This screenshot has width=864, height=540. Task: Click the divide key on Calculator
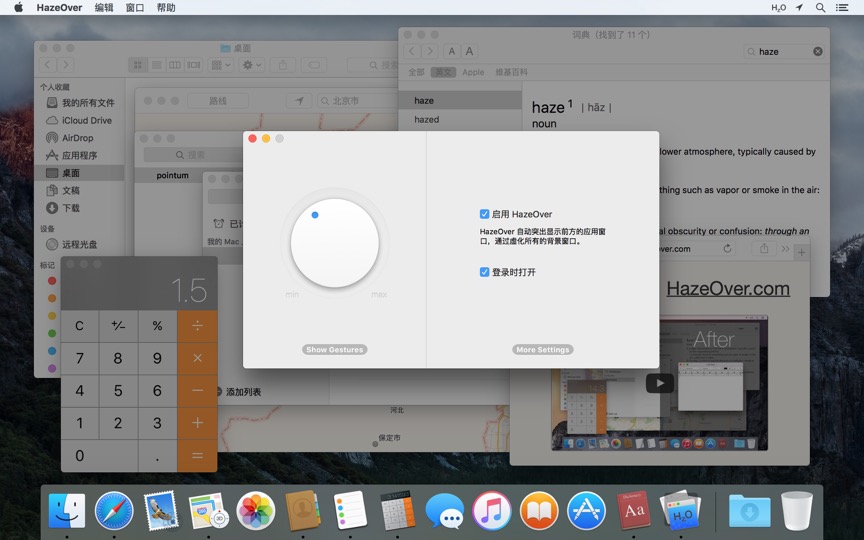pos(197,326)
